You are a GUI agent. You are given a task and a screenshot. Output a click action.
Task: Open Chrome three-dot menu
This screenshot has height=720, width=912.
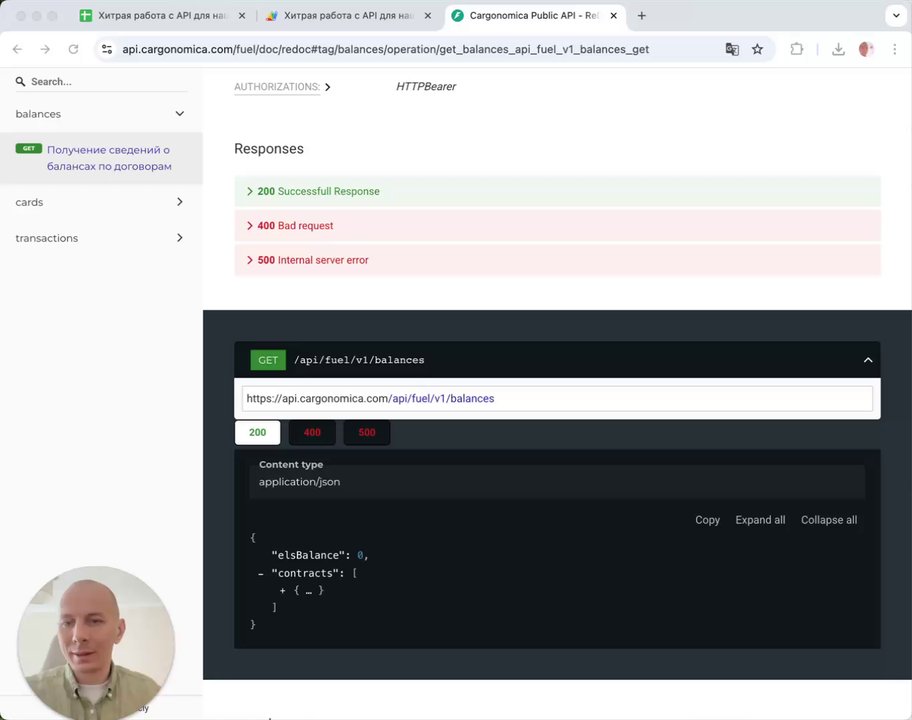pos(895,49)
